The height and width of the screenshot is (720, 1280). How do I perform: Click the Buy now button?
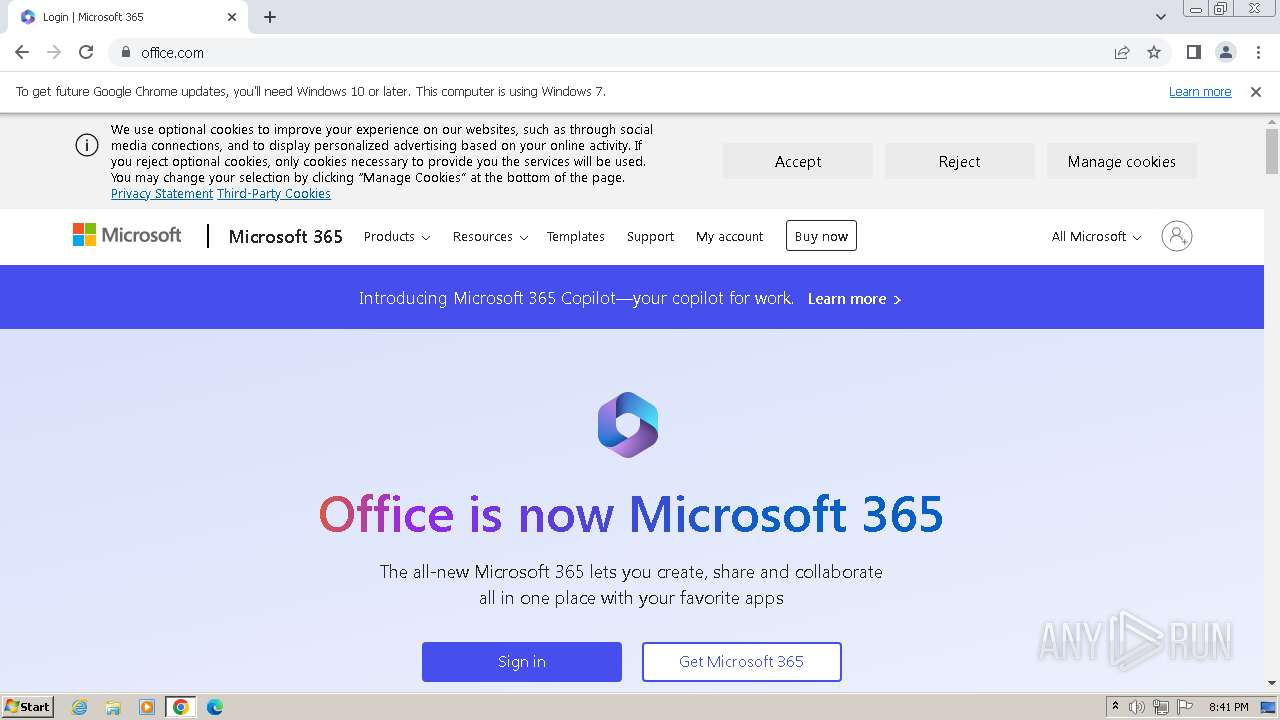821,236
